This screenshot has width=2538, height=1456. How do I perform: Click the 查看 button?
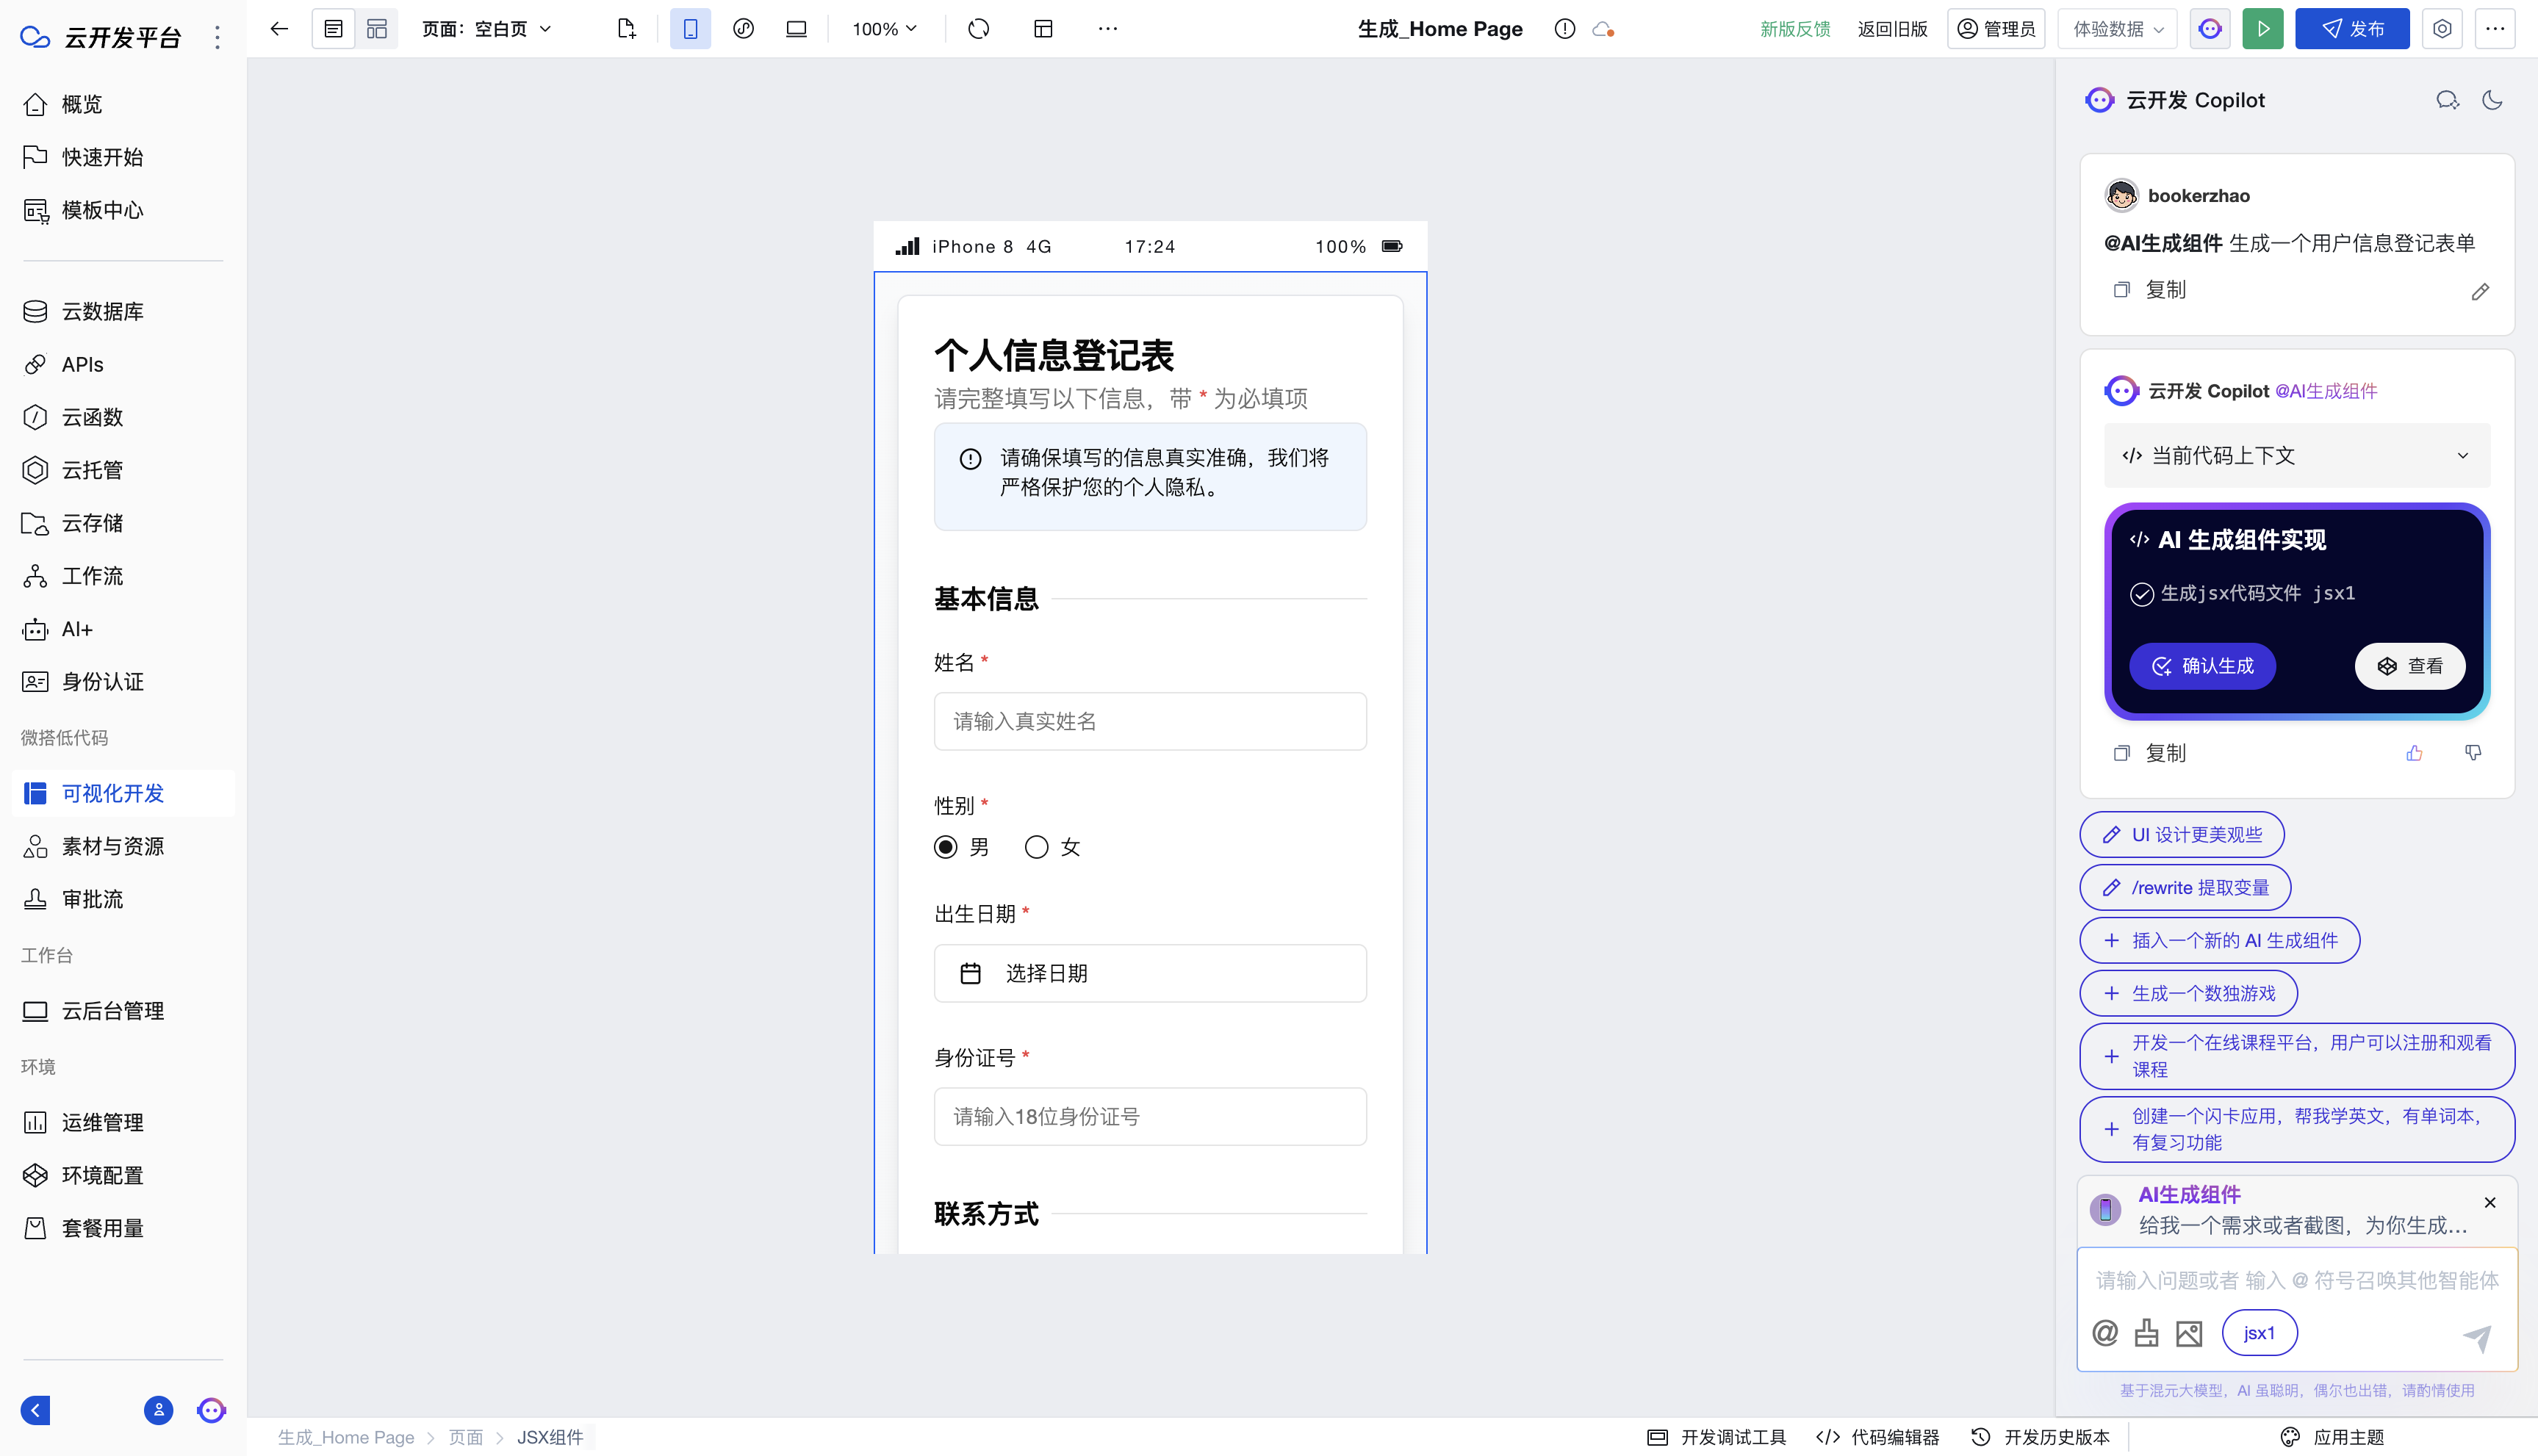[2410, 666]
